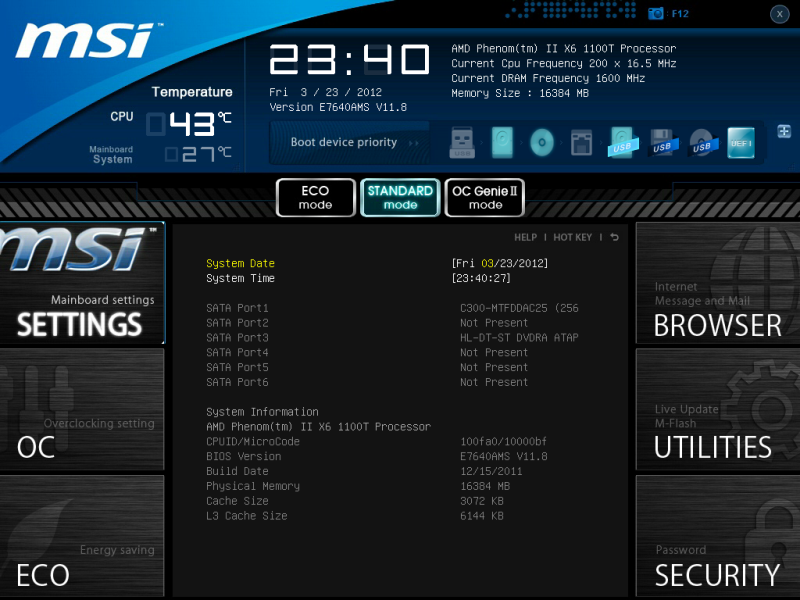Edit the time field 23:40:27

point(481,278)
